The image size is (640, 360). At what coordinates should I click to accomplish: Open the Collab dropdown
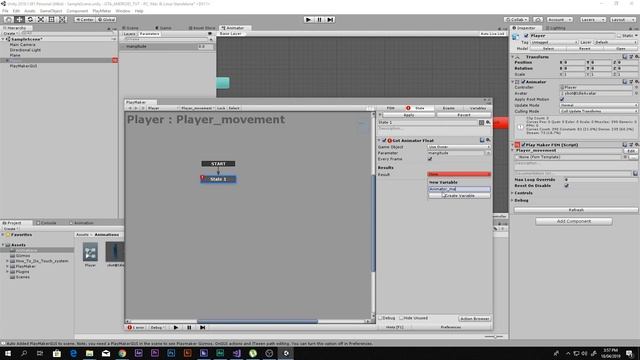click(516, 20)
